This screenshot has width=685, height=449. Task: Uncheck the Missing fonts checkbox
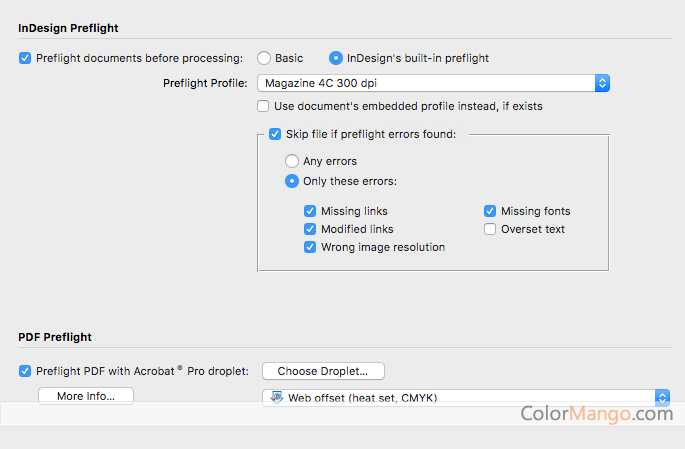click(490, 211)
